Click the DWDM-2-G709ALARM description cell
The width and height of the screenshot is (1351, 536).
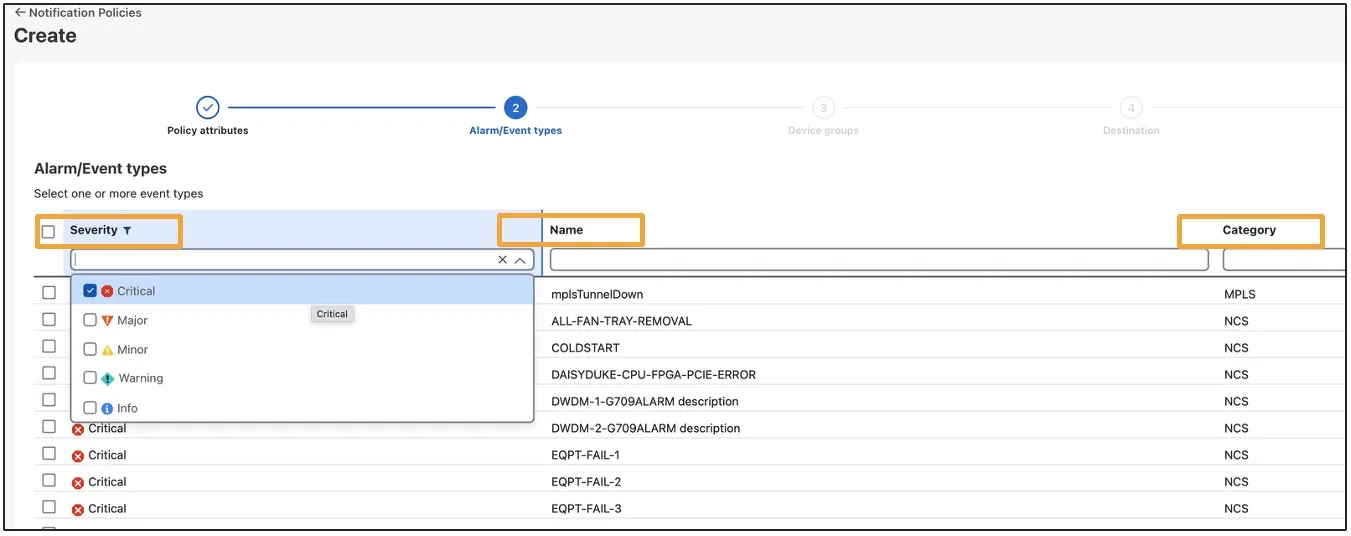coord(645,429)
